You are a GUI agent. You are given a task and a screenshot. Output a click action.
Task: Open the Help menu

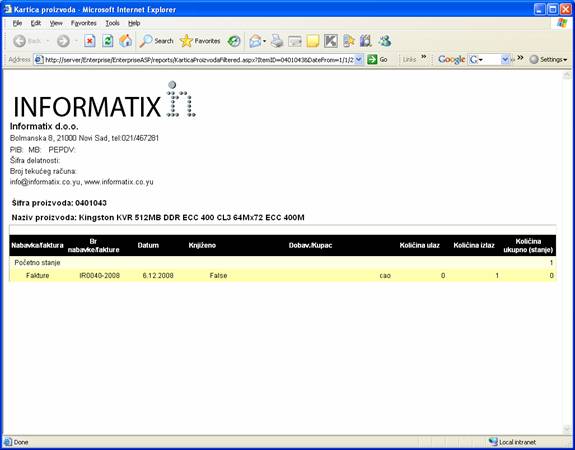(x=134, y=23)
